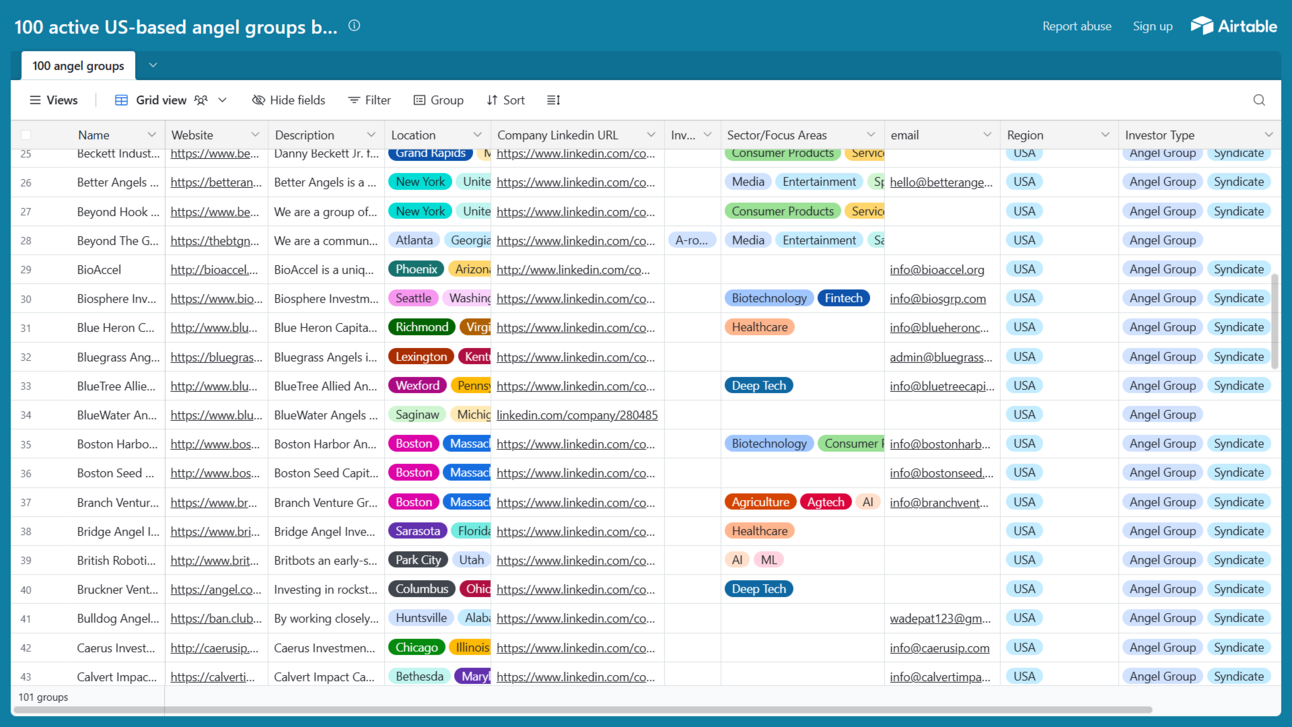
Task: Click the Biotechnology tag in Biosphere Inv... row
Action: [x=768, y=298]
